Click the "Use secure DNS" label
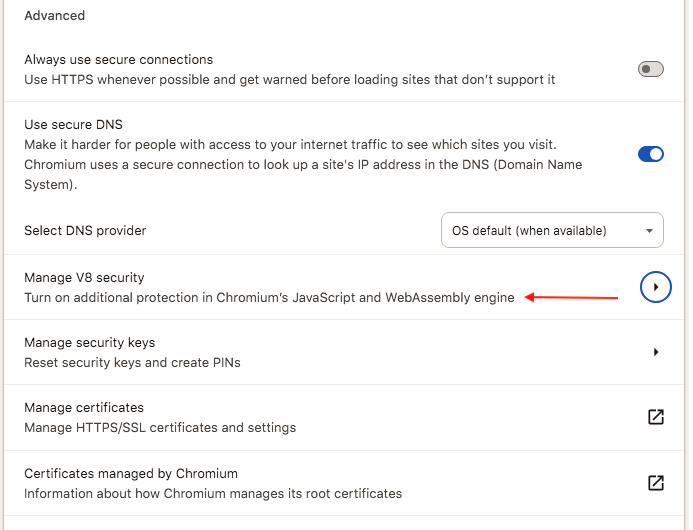The width and height of the screenshot is (693, 530). (73, 125)
